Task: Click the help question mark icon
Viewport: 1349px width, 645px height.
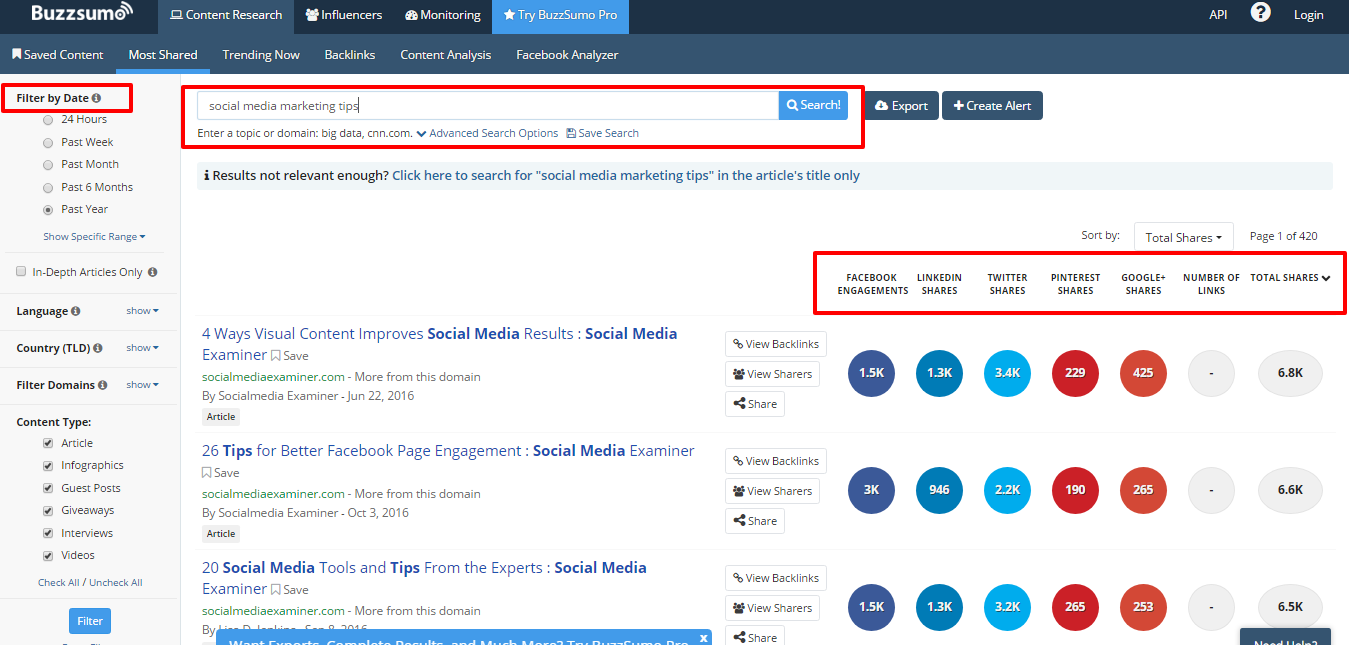Action: click(1260, 13)
